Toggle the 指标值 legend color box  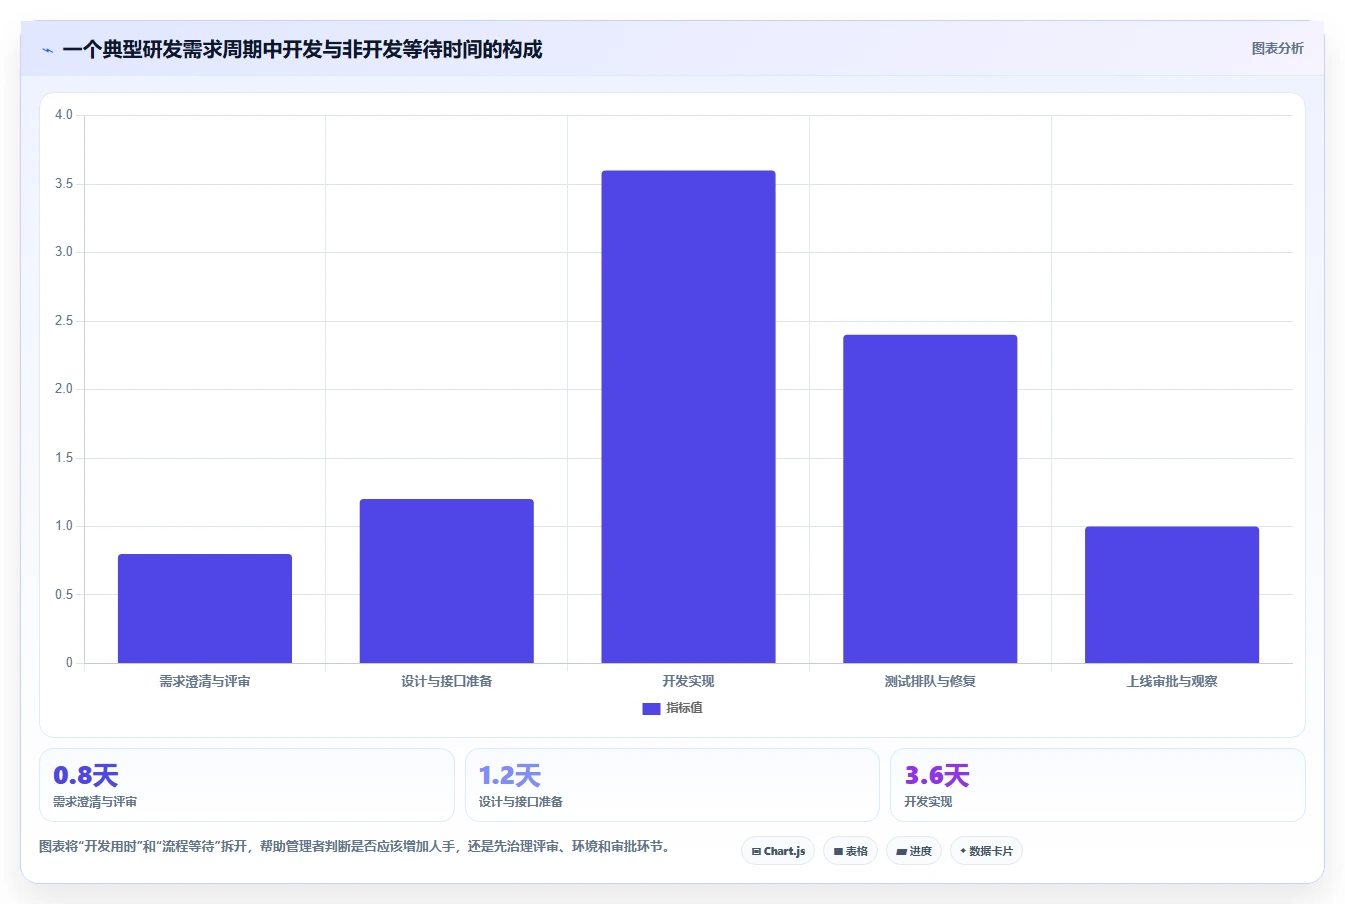point(651,708)
